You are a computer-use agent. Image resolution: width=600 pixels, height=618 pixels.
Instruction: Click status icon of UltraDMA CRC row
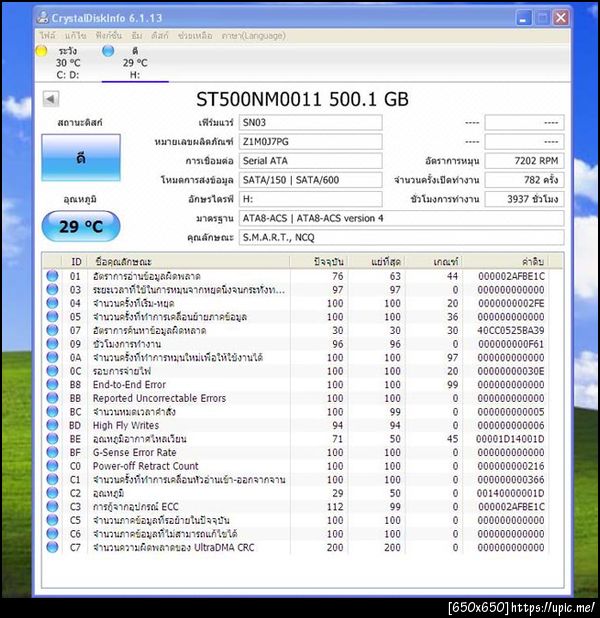click(52, 547)
